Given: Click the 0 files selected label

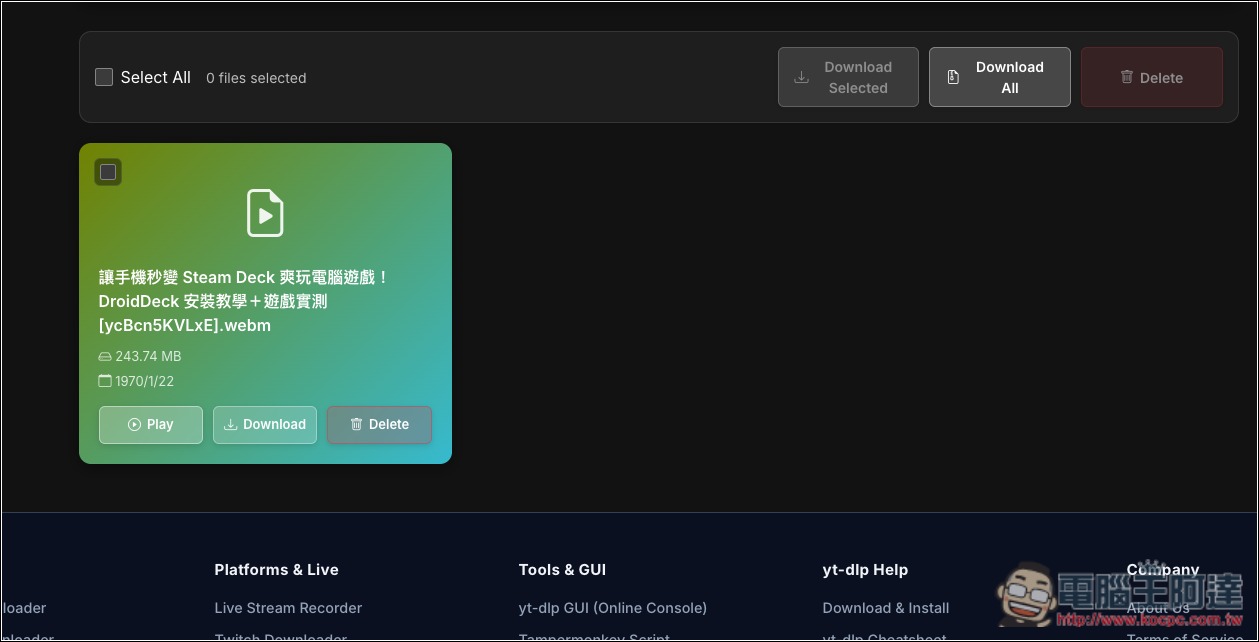Looking at the screenshot, I should (256, 78).
